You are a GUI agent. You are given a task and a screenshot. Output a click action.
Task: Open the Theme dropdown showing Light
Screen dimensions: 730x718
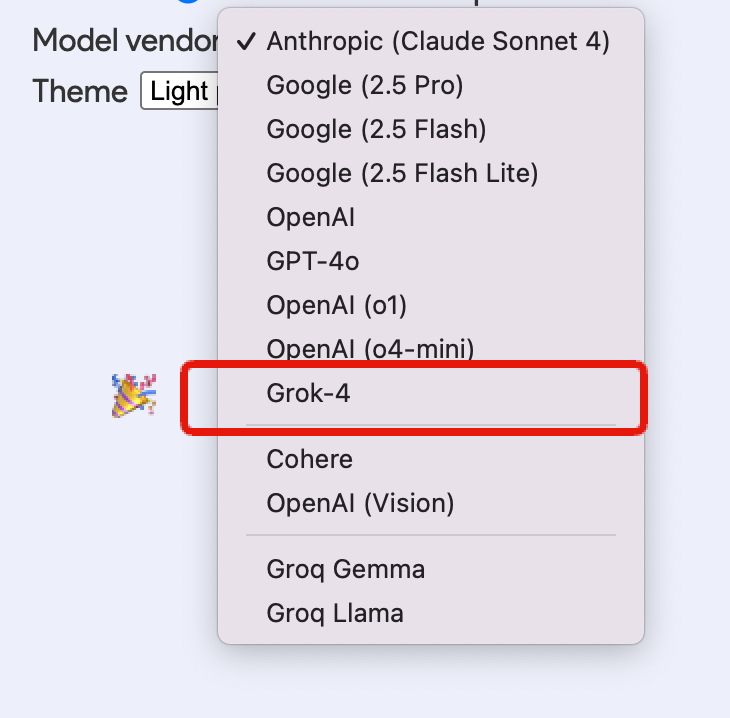pyautogui.click(x=180, y=92)
